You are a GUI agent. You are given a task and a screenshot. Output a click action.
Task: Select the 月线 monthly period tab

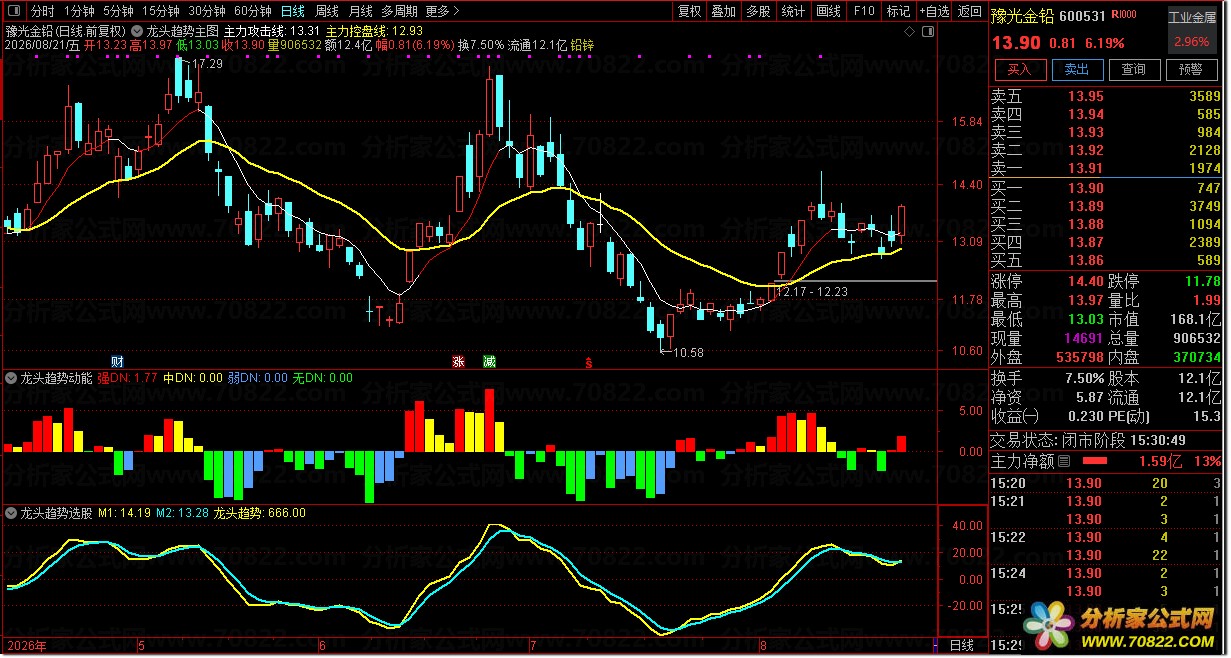[361, 12]
